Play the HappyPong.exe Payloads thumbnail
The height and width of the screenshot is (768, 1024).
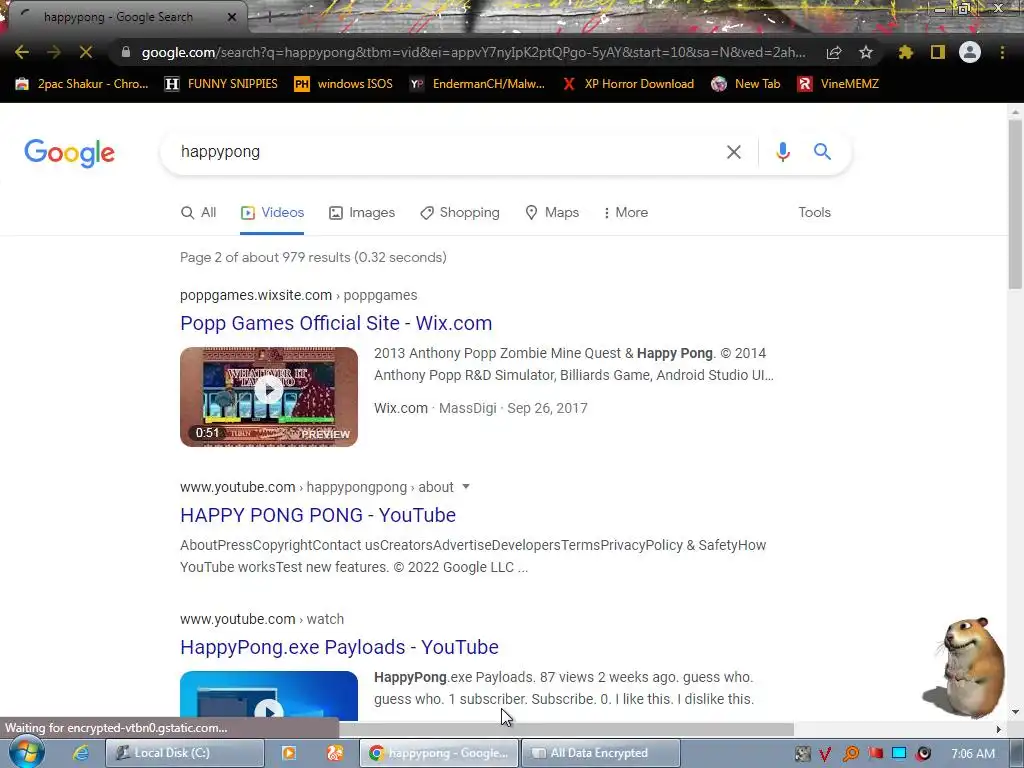(x=269, y=696)
